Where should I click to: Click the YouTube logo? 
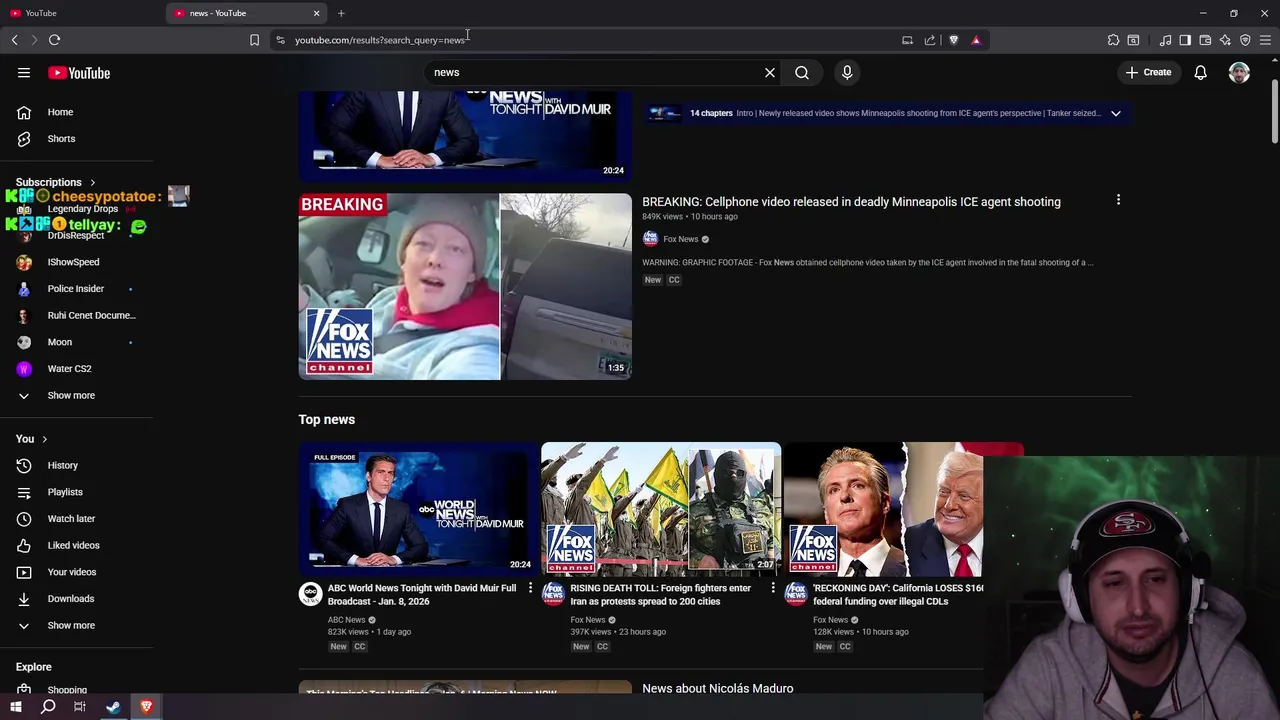[79, 73]
